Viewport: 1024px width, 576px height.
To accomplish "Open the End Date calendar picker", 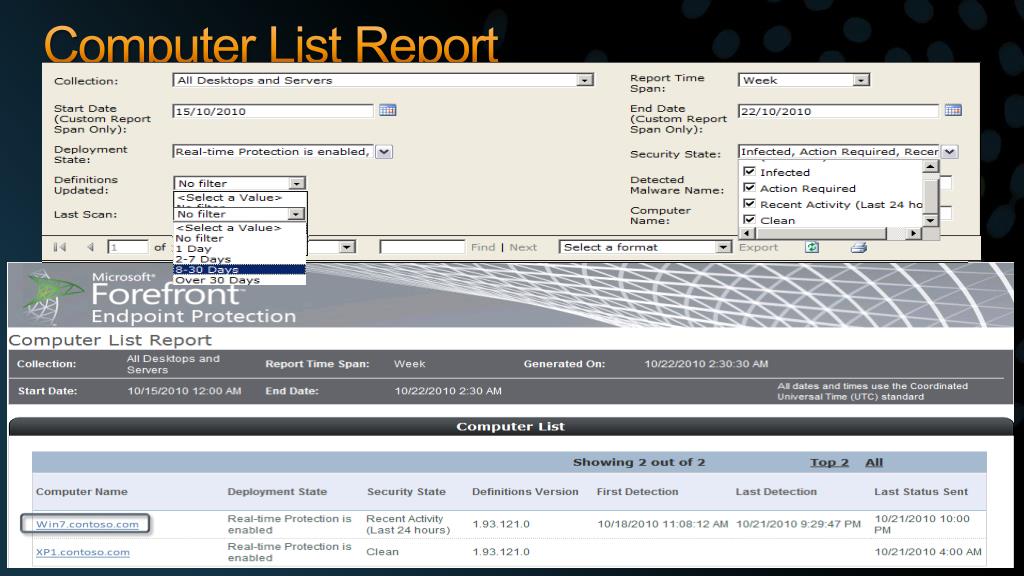I will [x=953, y=110].
